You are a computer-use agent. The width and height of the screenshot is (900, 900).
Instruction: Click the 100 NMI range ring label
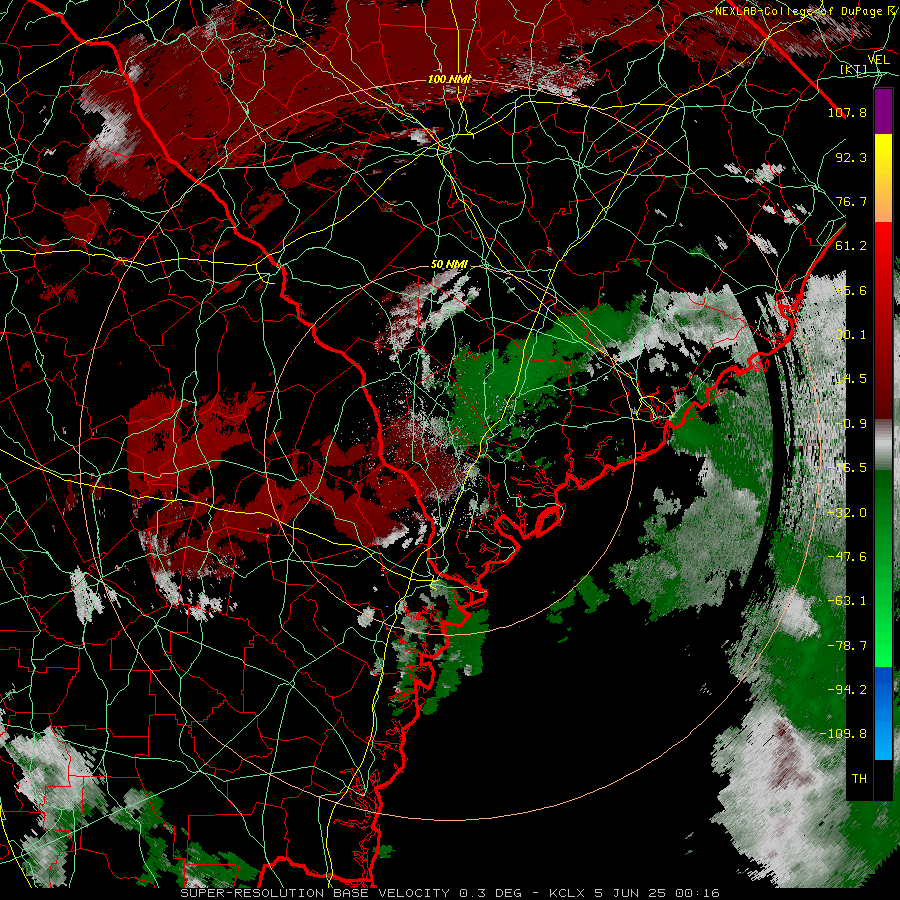tap(449, 79)
